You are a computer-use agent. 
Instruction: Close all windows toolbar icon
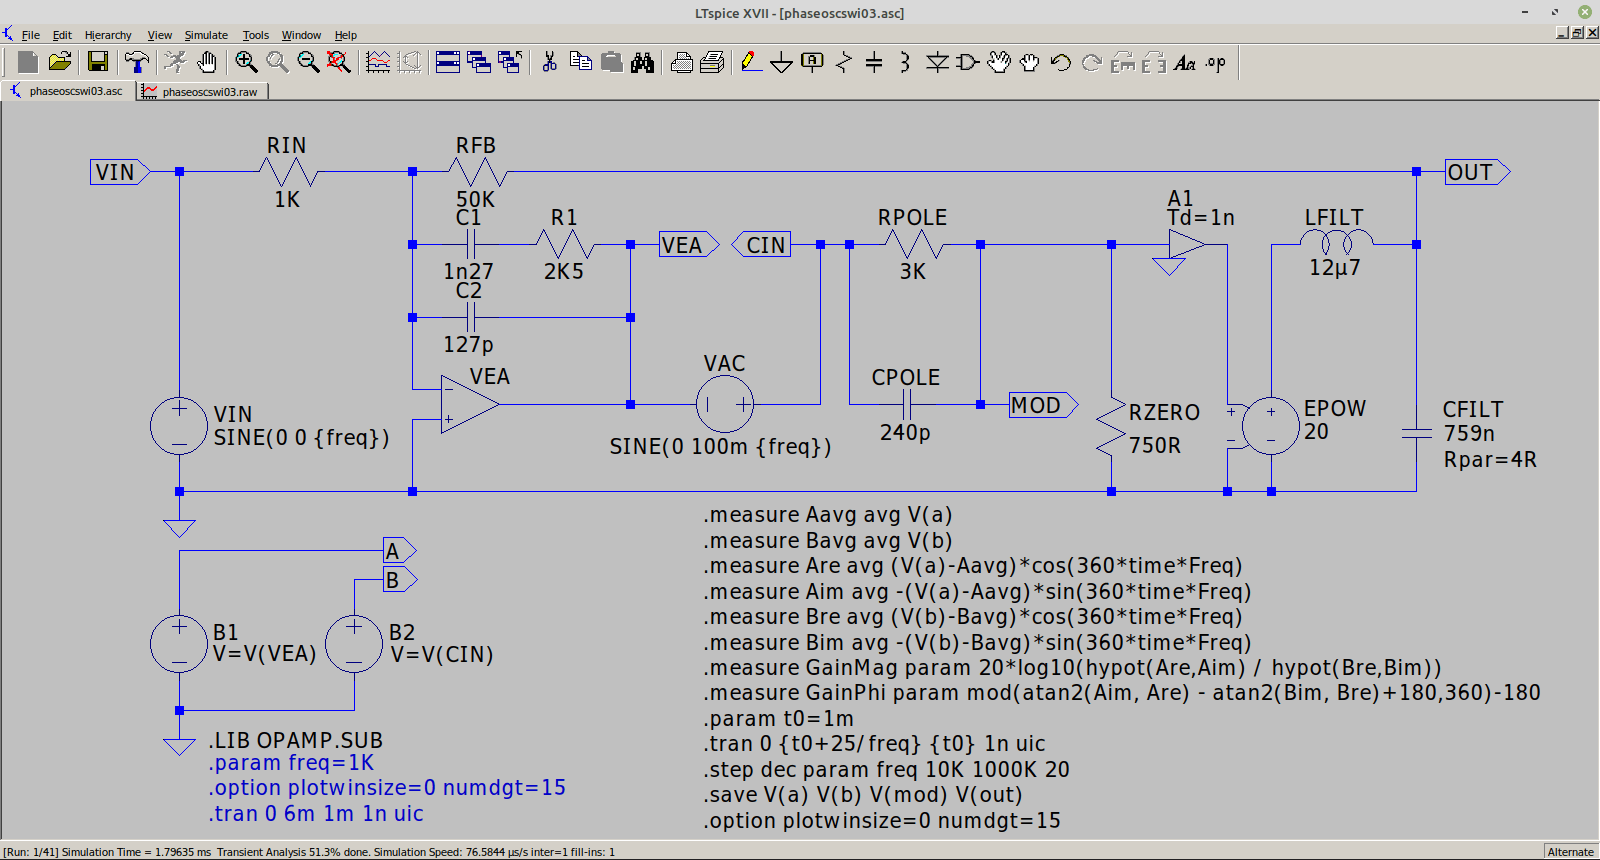[x=510, y=62]
